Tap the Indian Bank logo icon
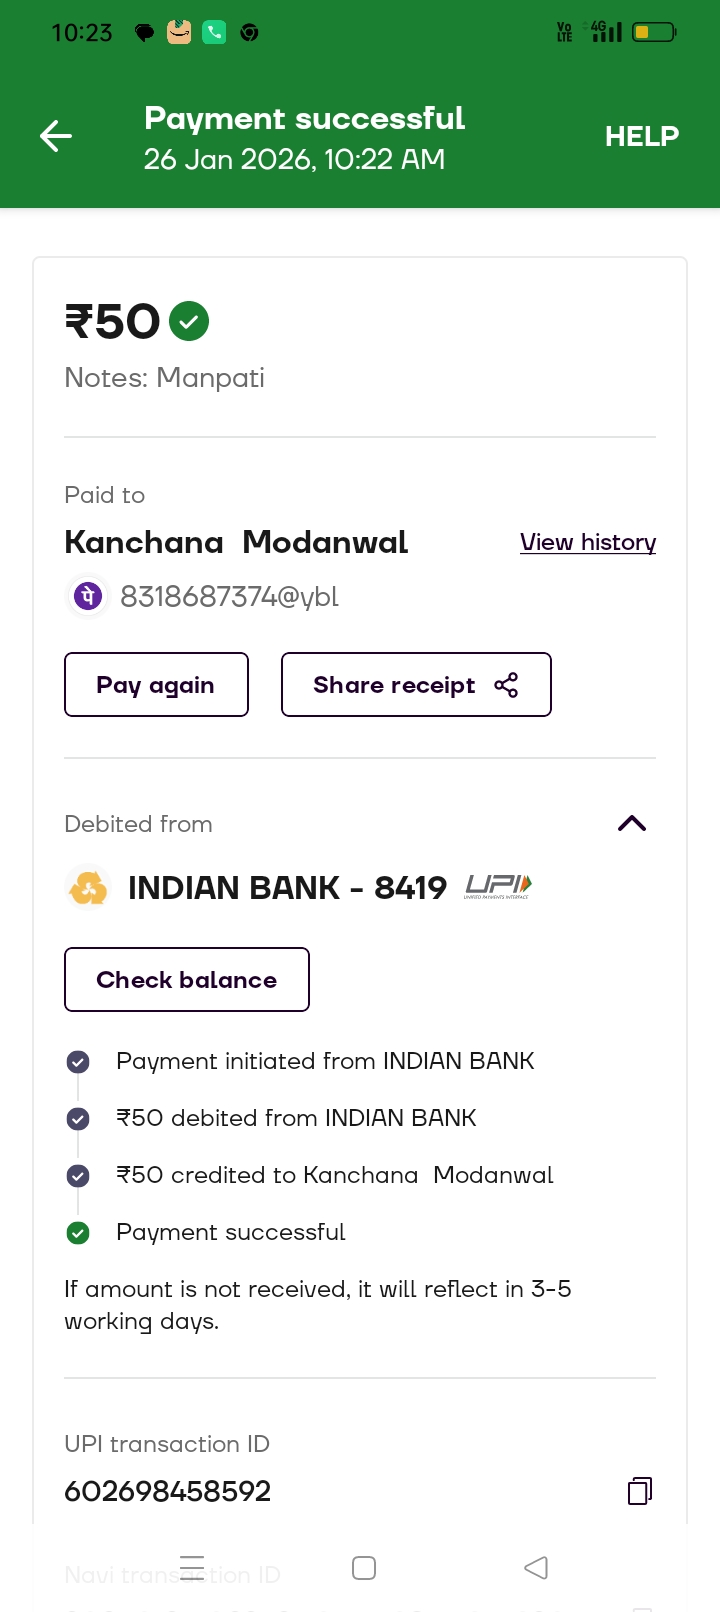Viewport: 720px width, 1612px height. click(88, 888)
